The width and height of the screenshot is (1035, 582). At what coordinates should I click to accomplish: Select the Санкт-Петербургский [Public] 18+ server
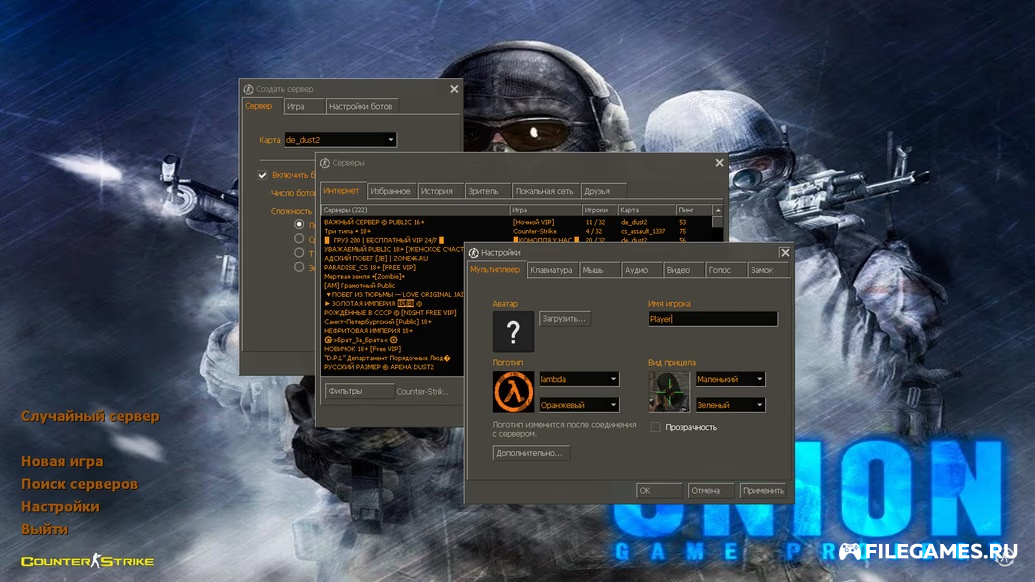point(393,322)
